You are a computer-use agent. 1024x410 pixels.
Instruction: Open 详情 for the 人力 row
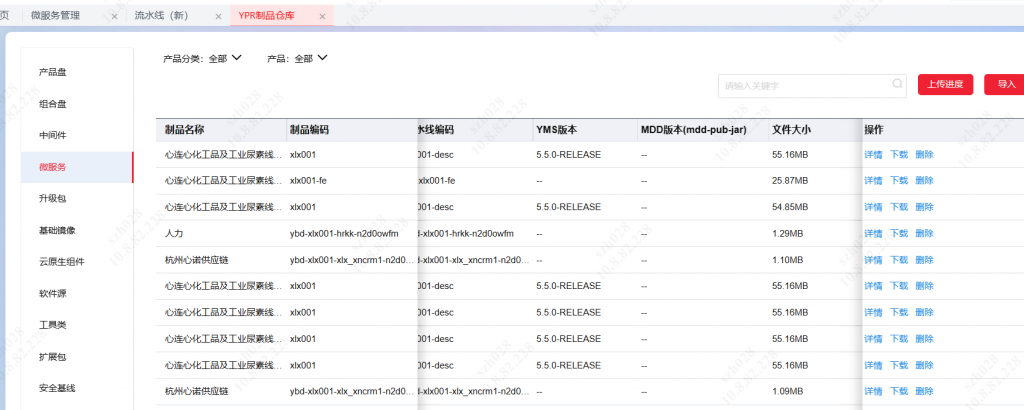click(873, 233)
